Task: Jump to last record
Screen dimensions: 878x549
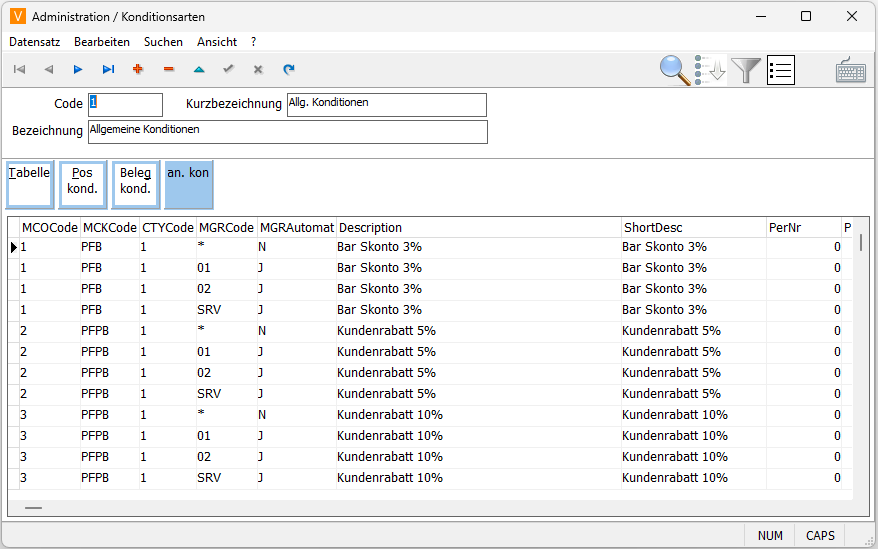Action: (108, 70)
